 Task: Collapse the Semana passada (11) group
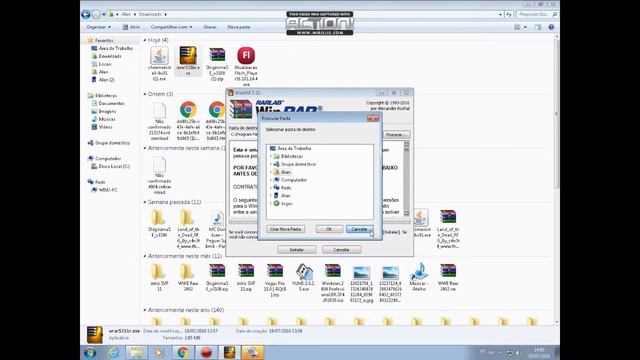(145, 202)
